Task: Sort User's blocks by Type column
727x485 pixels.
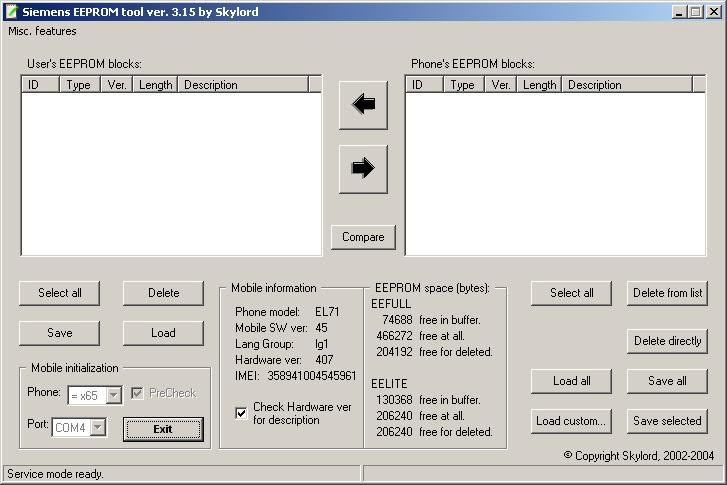Action: 80,85
